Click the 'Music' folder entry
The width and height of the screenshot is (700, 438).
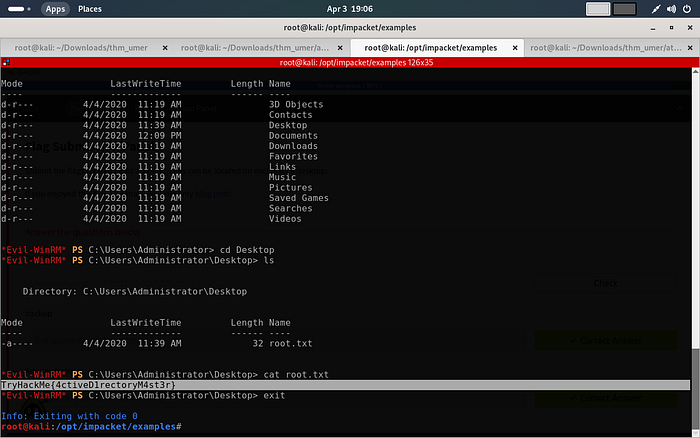[282, 177]
